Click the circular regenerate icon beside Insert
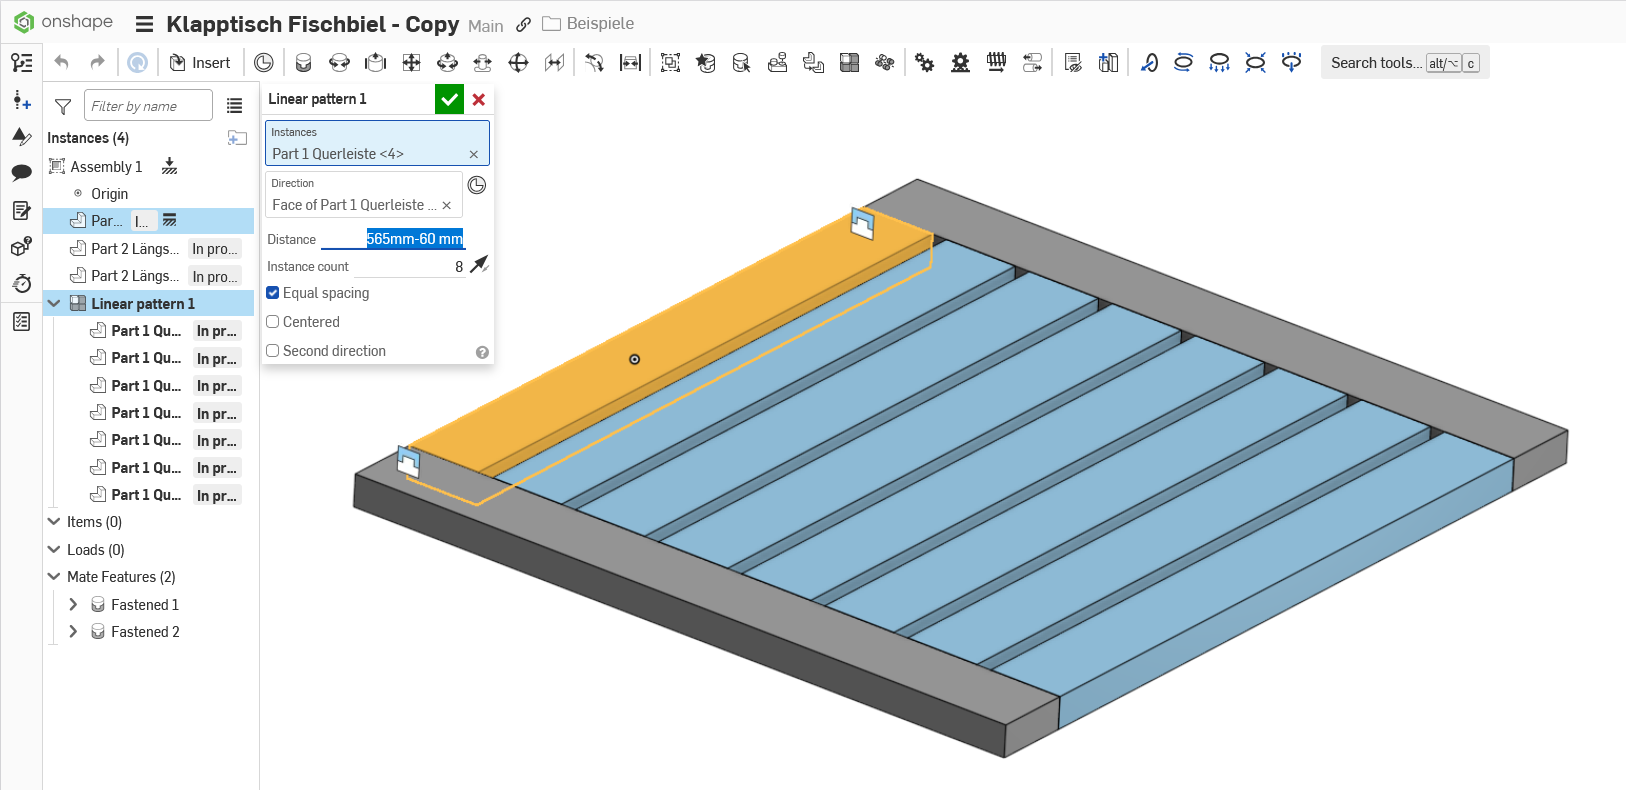Screen dimensions: 1626x790 138,62
